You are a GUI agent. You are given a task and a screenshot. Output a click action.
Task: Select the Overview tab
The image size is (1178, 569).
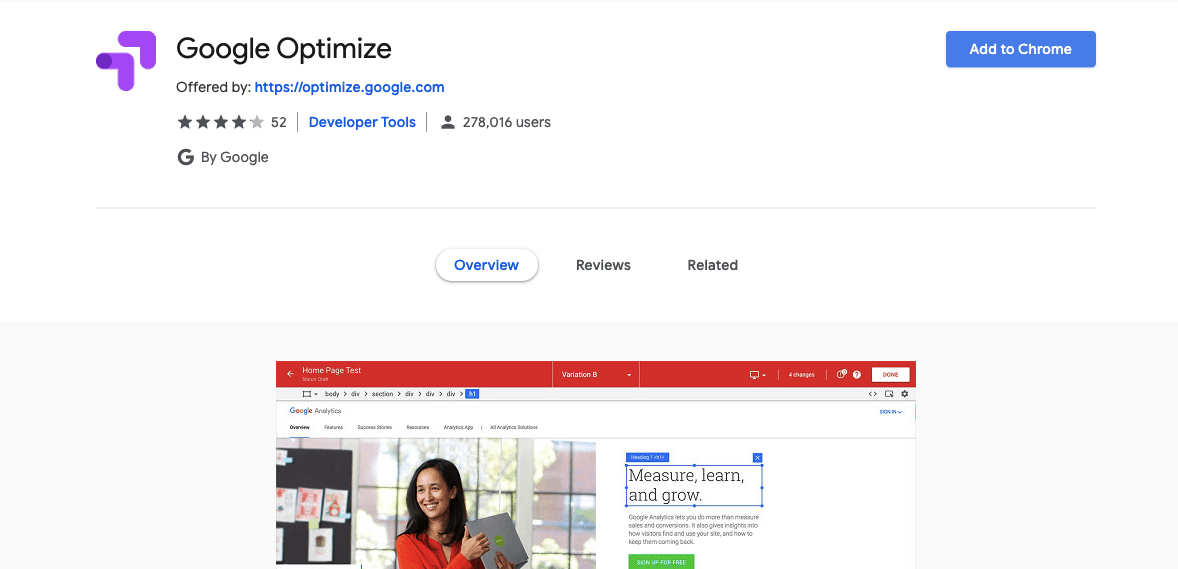click(x=487, y=265)
